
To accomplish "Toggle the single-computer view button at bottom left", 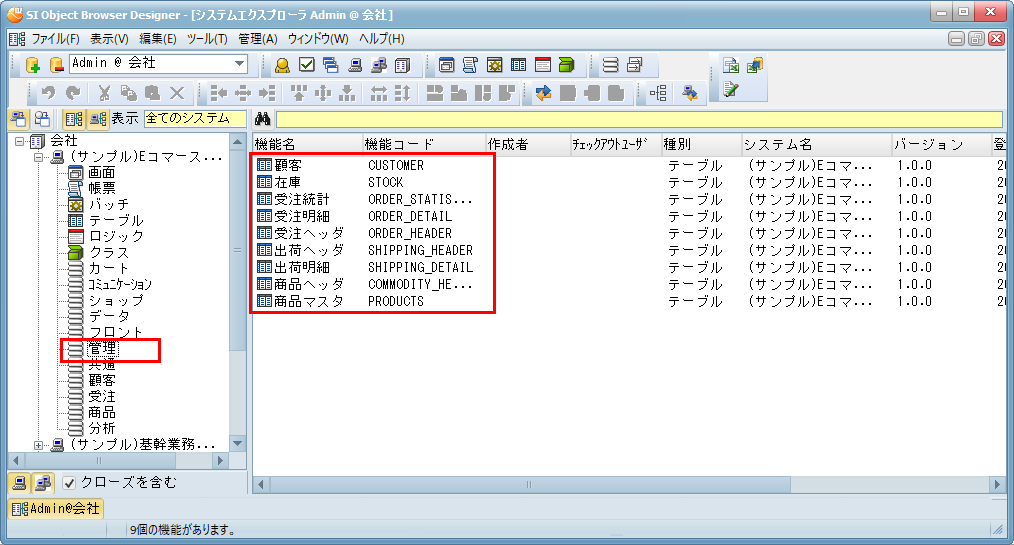I will coord(19,483).
